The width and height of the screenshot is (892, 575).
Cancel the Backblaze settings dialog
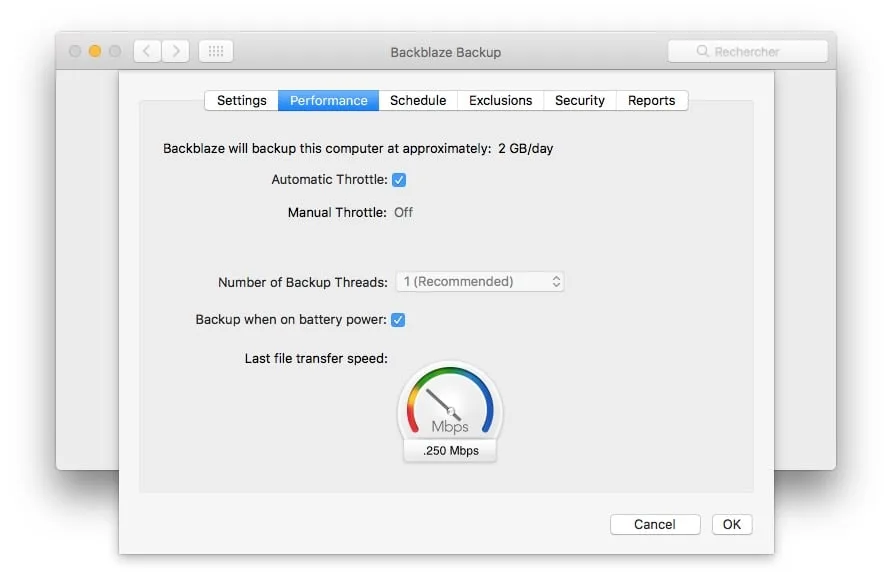tap(655, 524)
